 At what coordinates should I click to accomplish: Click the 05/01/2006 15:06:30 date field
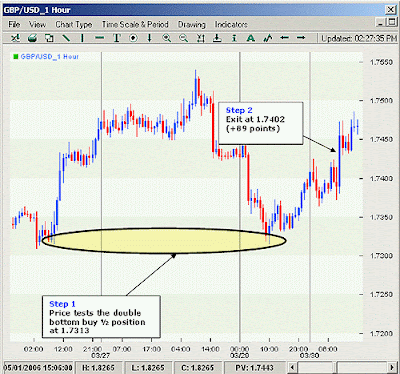[37, 368]
